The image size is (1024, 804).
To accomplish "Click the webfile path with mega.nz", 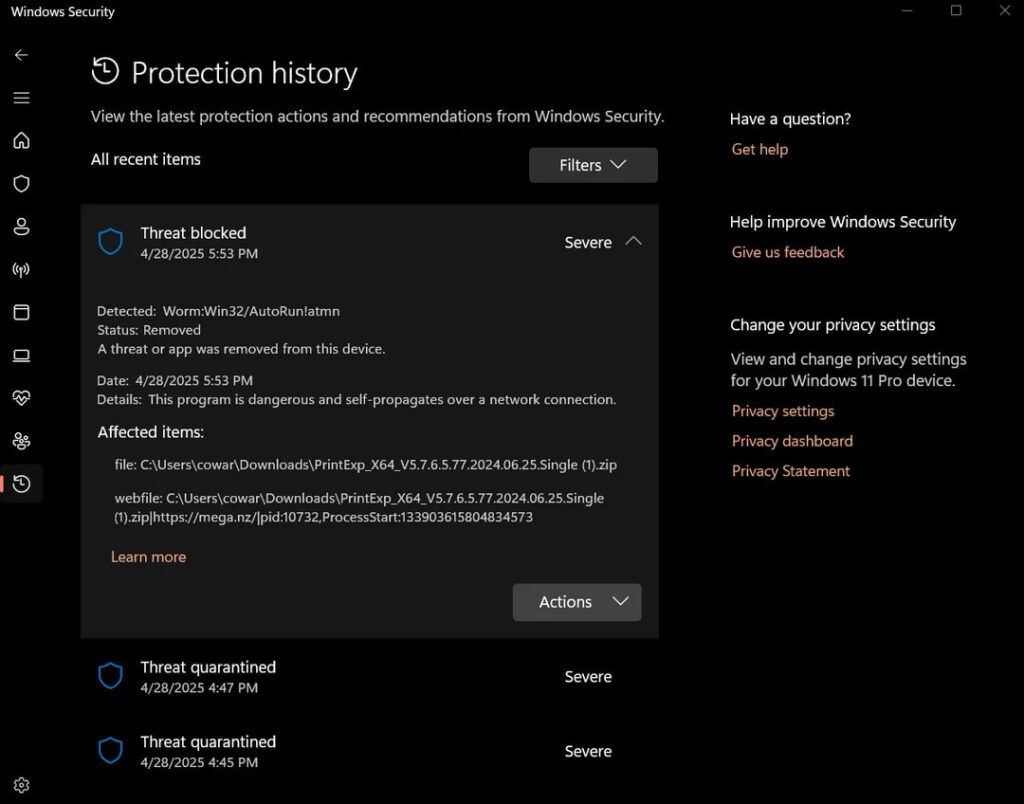I will tap(359, 507).
